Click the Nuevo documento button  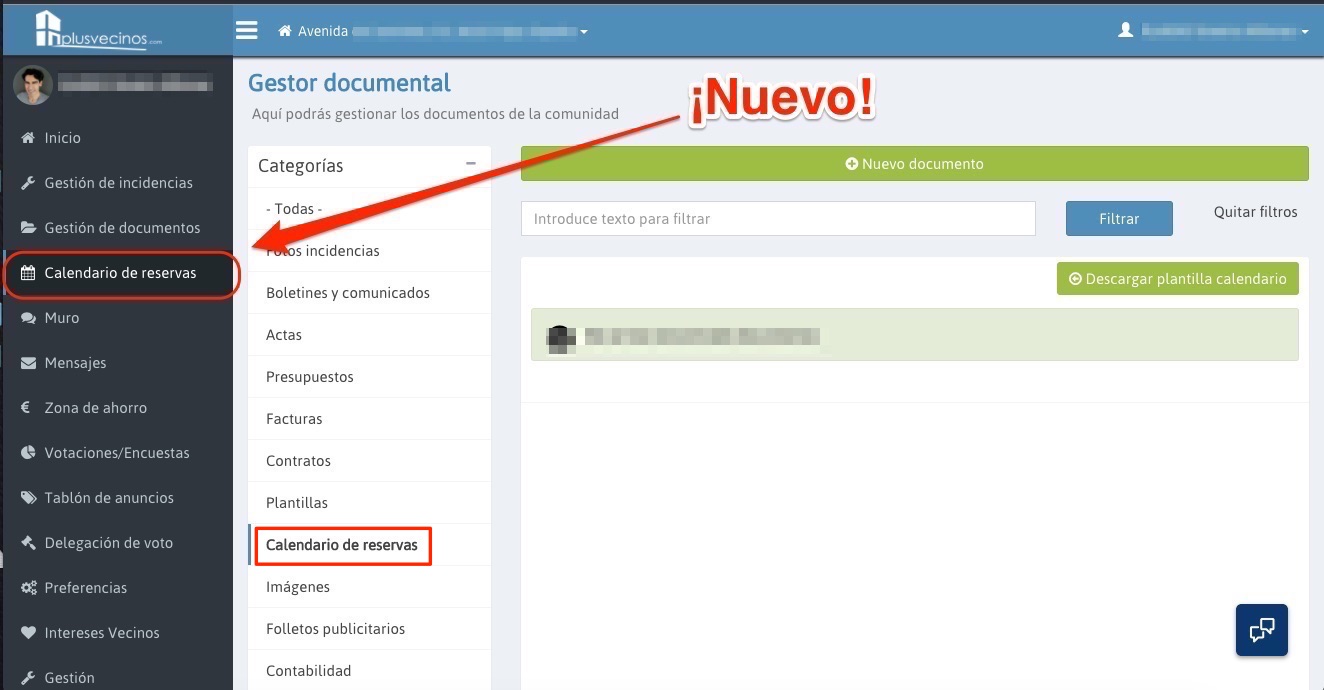point(914,164)
